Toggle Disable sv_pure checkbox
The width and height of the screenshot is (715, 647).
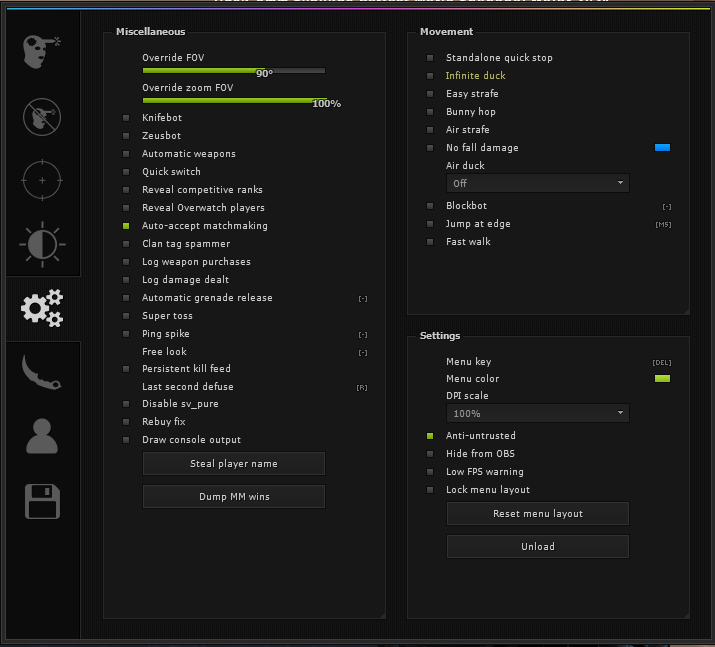pos(126,404)
